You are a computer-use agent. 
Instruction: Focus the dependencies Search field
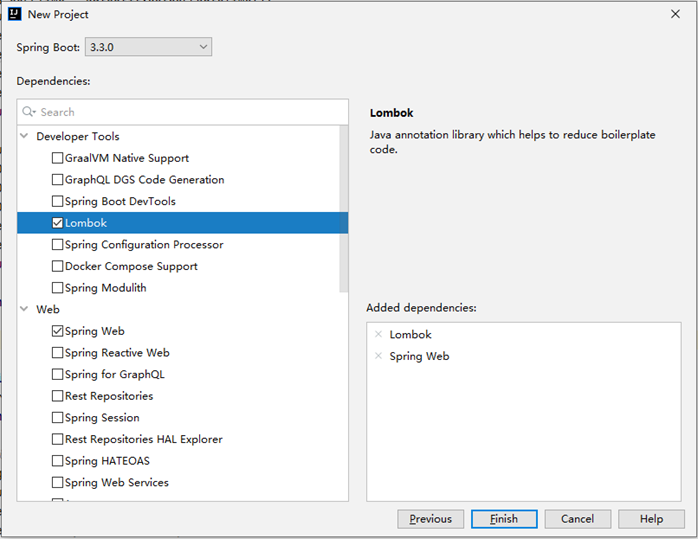click(183, 112)
